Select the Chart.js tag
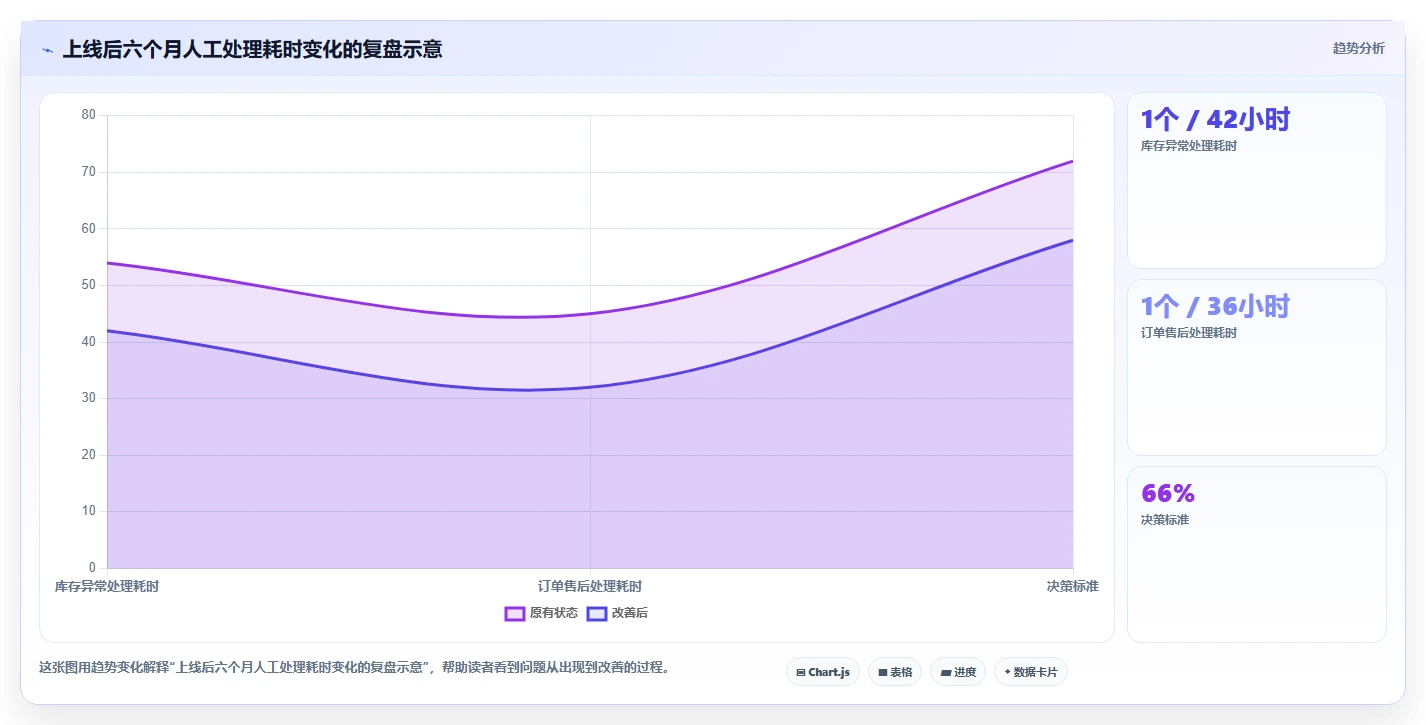Viewport: 1426px width, 725px height. [823, 672]
